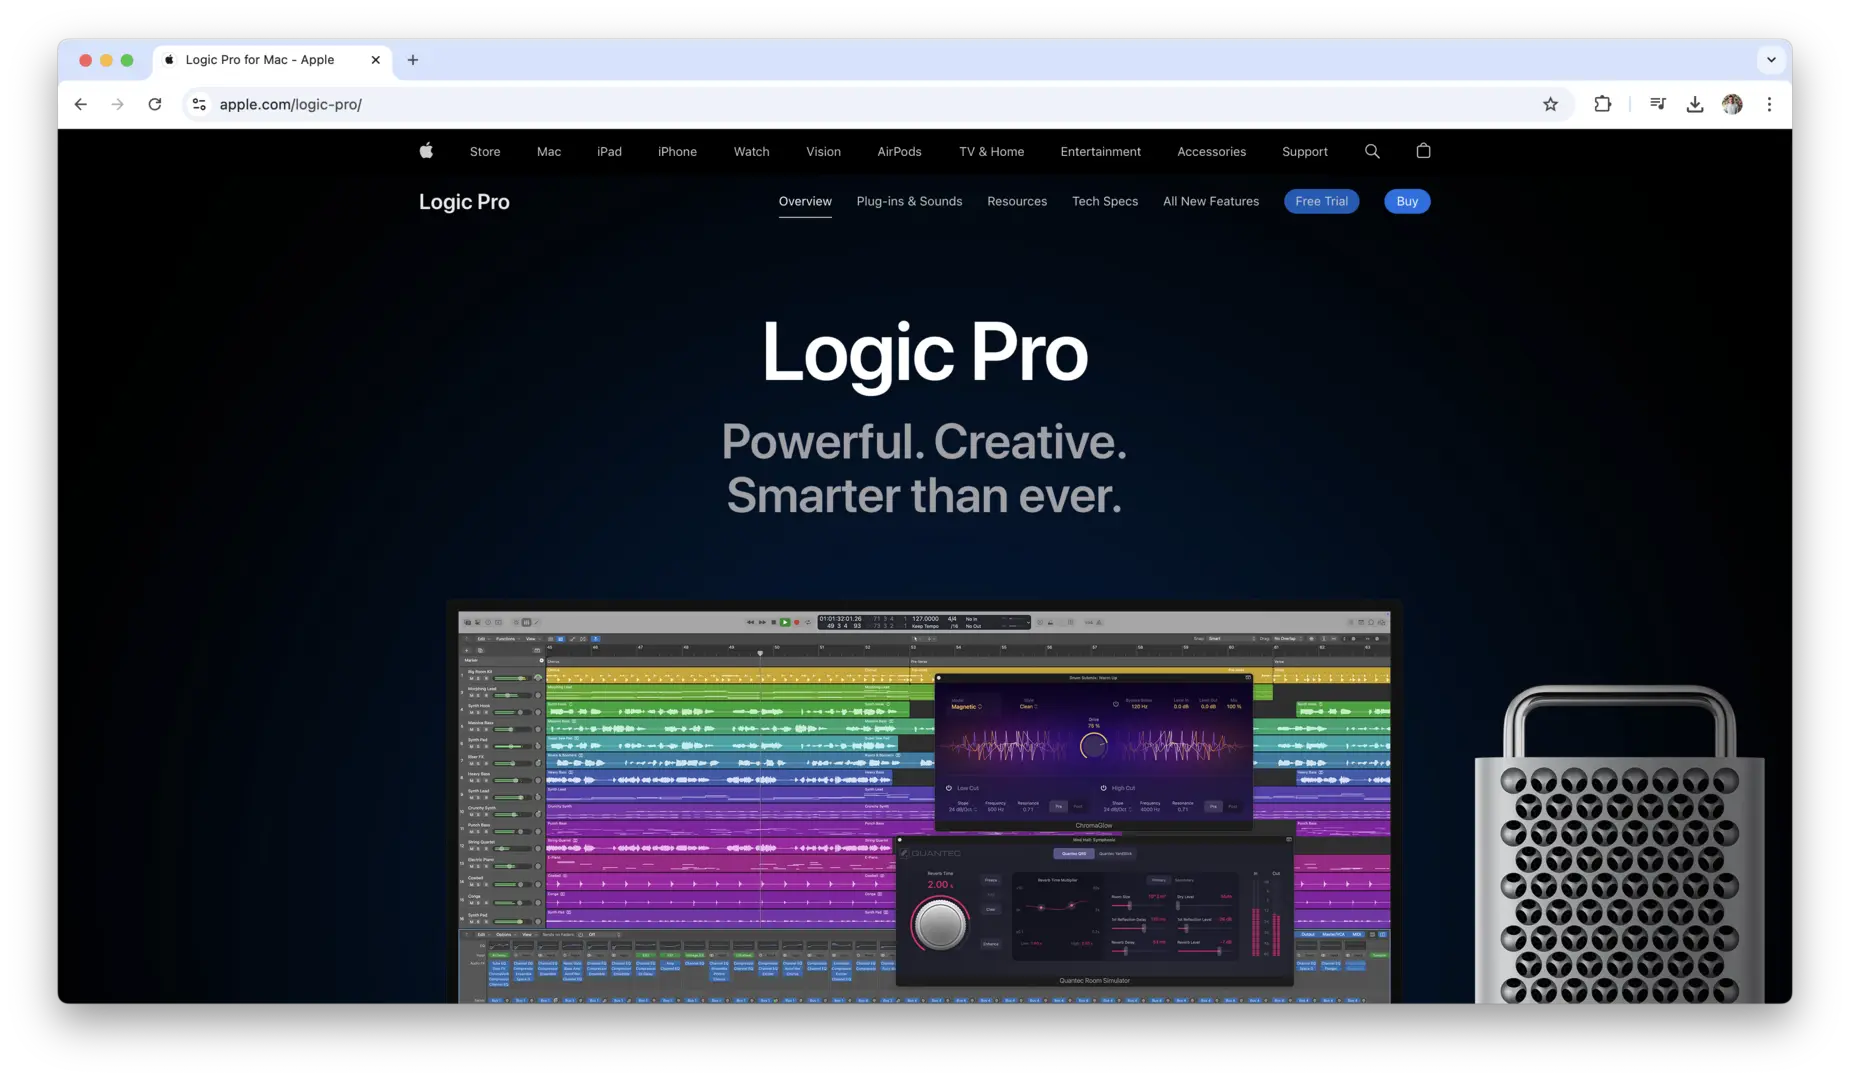
Task: Click the Rewind button in Logic's transport
Action: (x=750, y=622)
